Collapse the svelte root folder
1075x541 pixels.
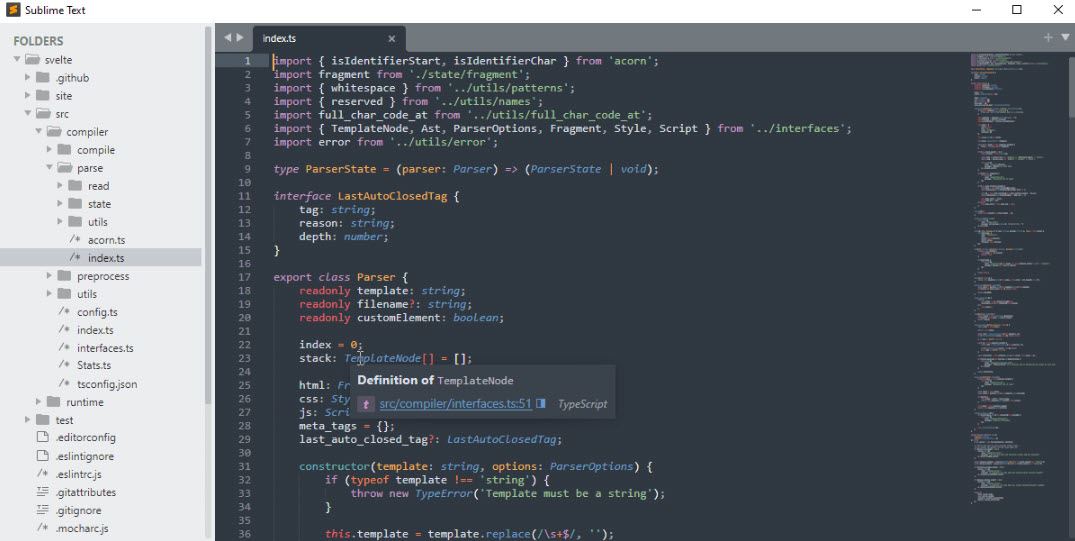point(17,60)
